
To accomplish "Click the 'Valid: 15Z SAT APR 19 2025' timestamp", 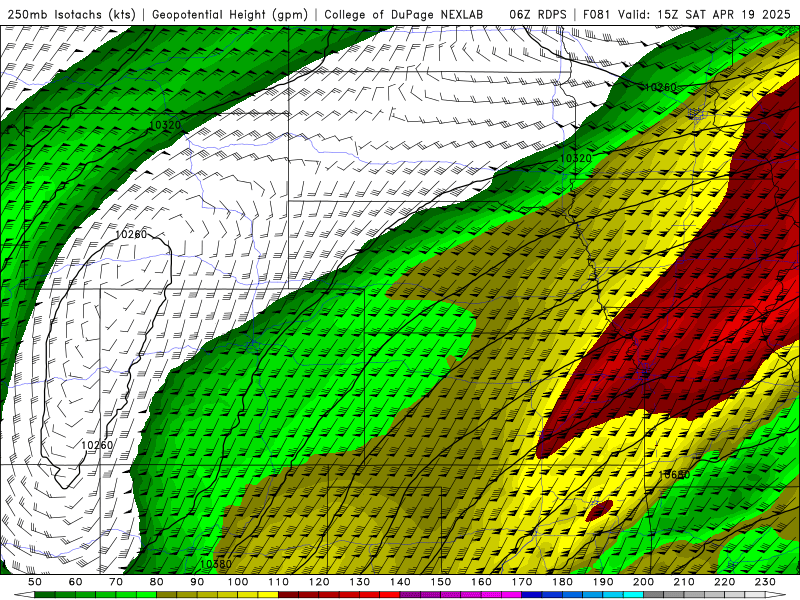I will pos(704,15).
